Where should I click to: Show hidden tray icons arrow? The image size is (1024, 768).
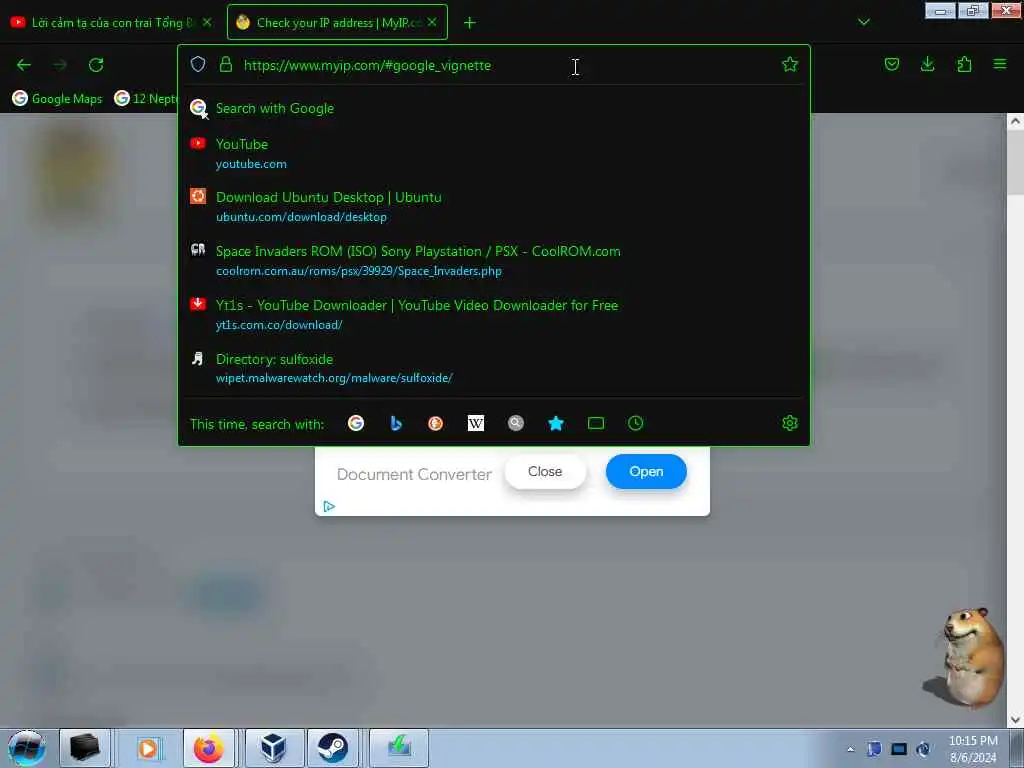coord(850,749)
